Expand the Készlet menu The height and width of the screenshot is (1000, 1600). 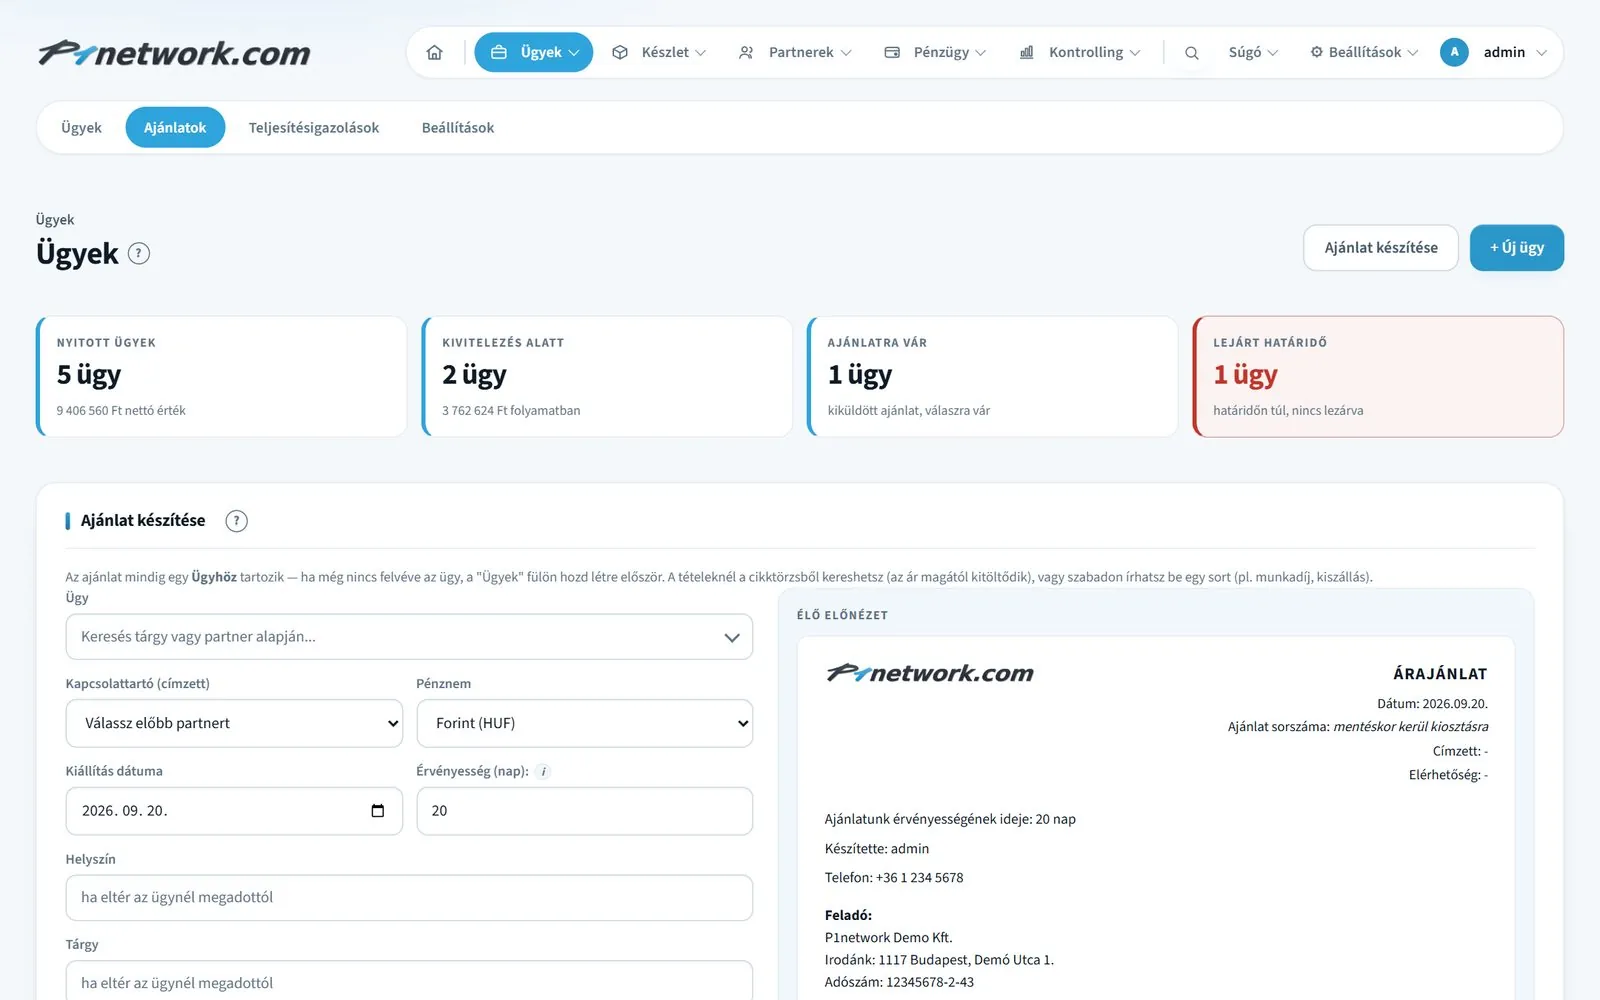click(x=660, y=52)
